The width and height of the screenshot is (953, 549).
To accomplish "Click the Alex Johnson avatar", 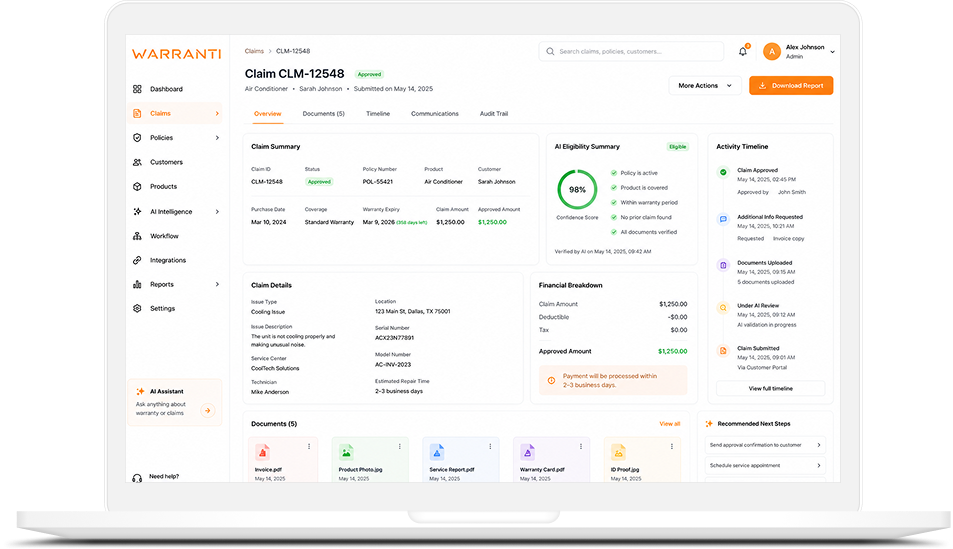I will tap(772, 52).
